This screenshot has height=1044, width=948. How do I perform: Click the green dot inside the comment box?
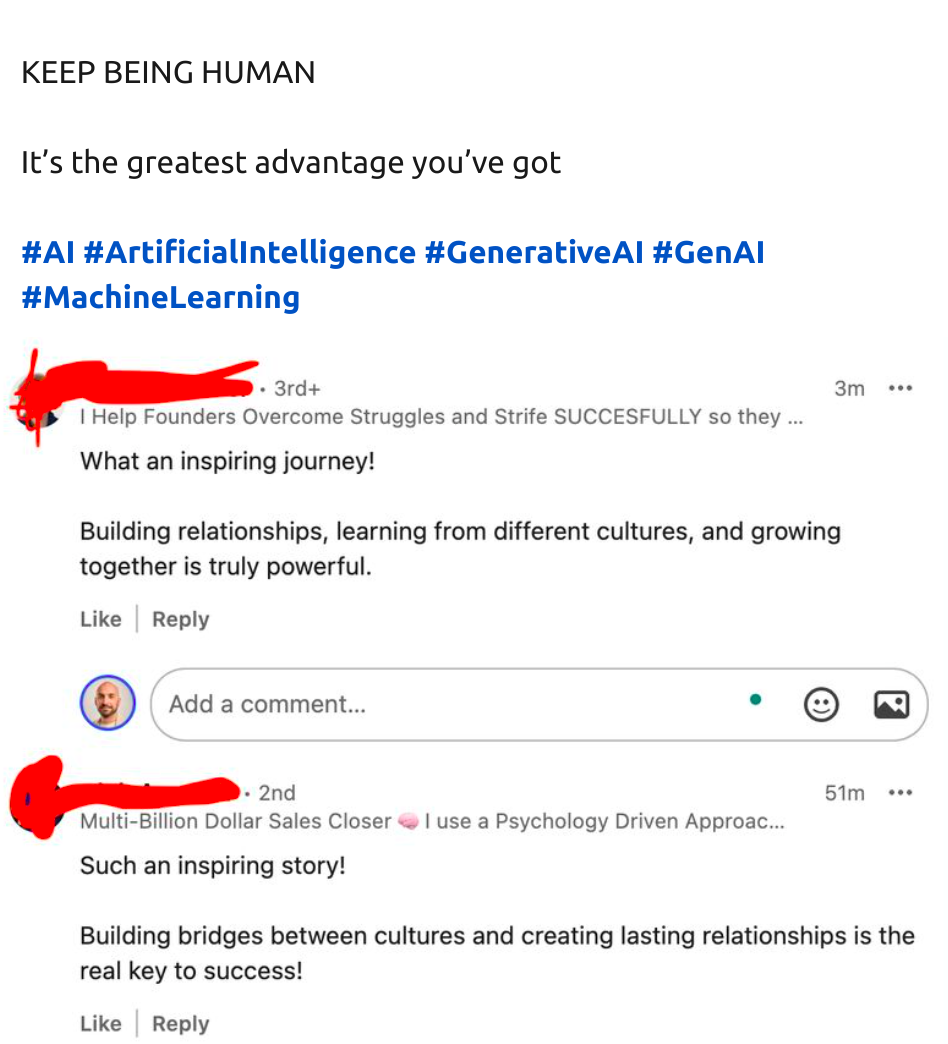point(756,700)
